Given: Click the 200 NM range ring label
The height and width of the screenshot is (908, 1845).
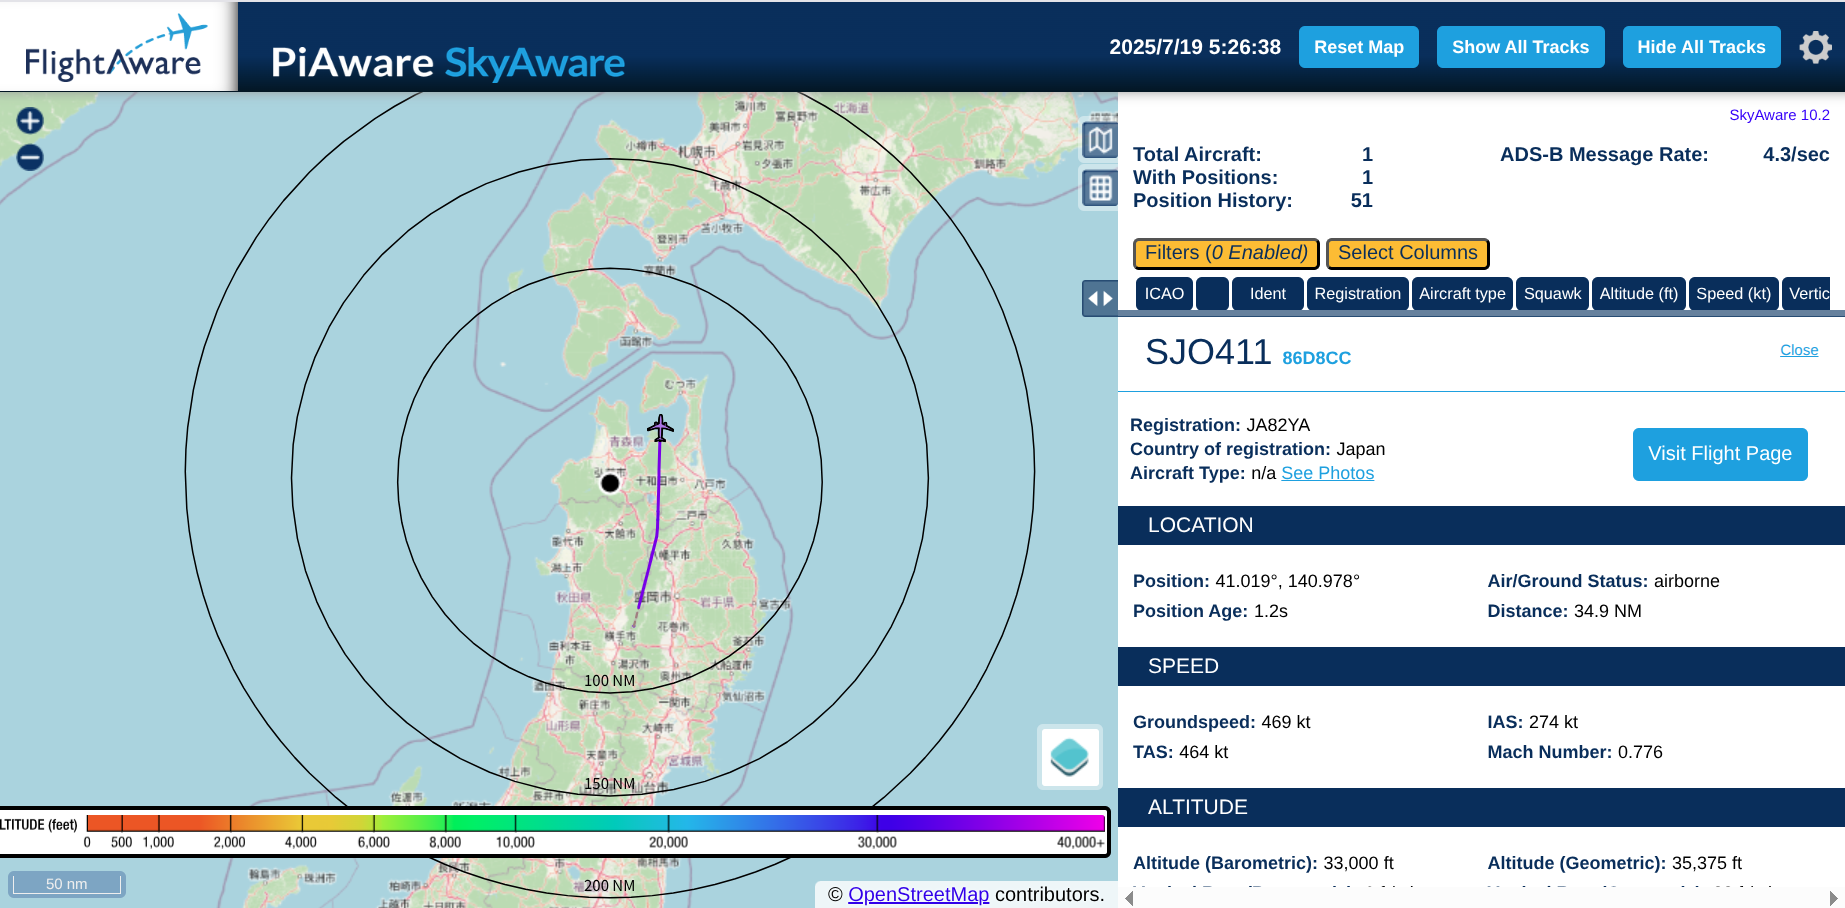Looking at the screenshot, I should pyautogui.click(x=609, y=886).
